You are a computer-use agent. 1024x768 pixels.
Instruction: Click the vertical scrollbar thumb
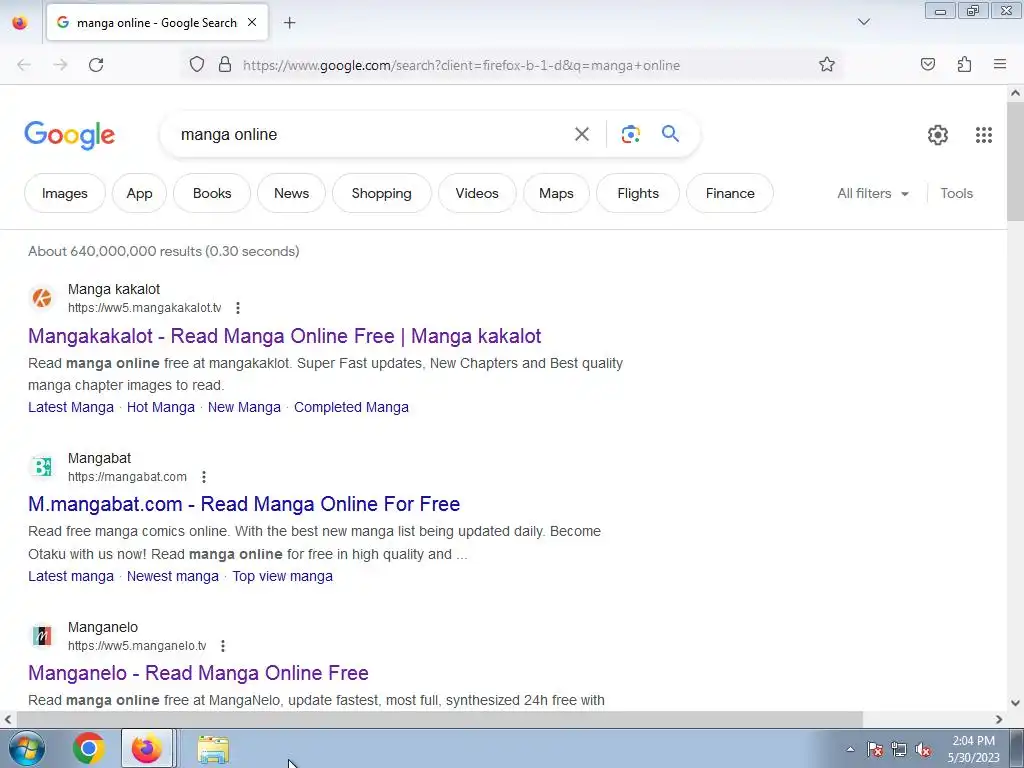click(x=1015, y=161)
